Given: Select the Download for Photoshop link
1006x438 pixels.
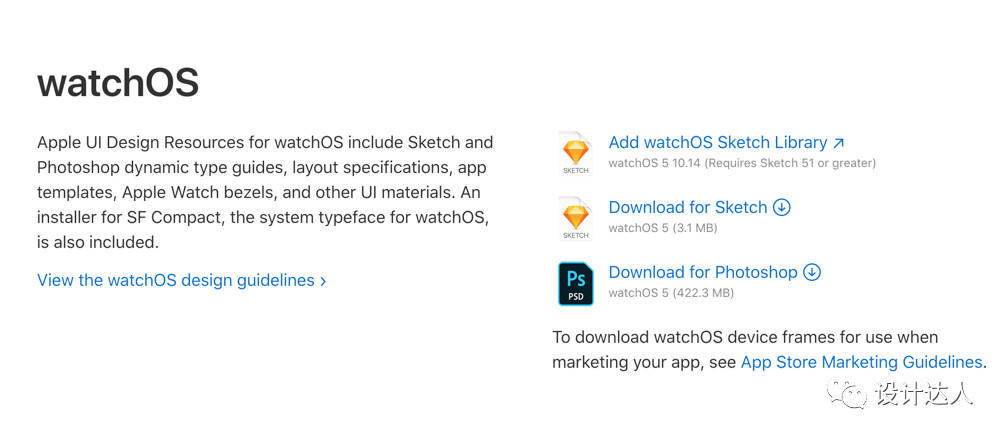Looking at the screenshot, I should [702, 272].
